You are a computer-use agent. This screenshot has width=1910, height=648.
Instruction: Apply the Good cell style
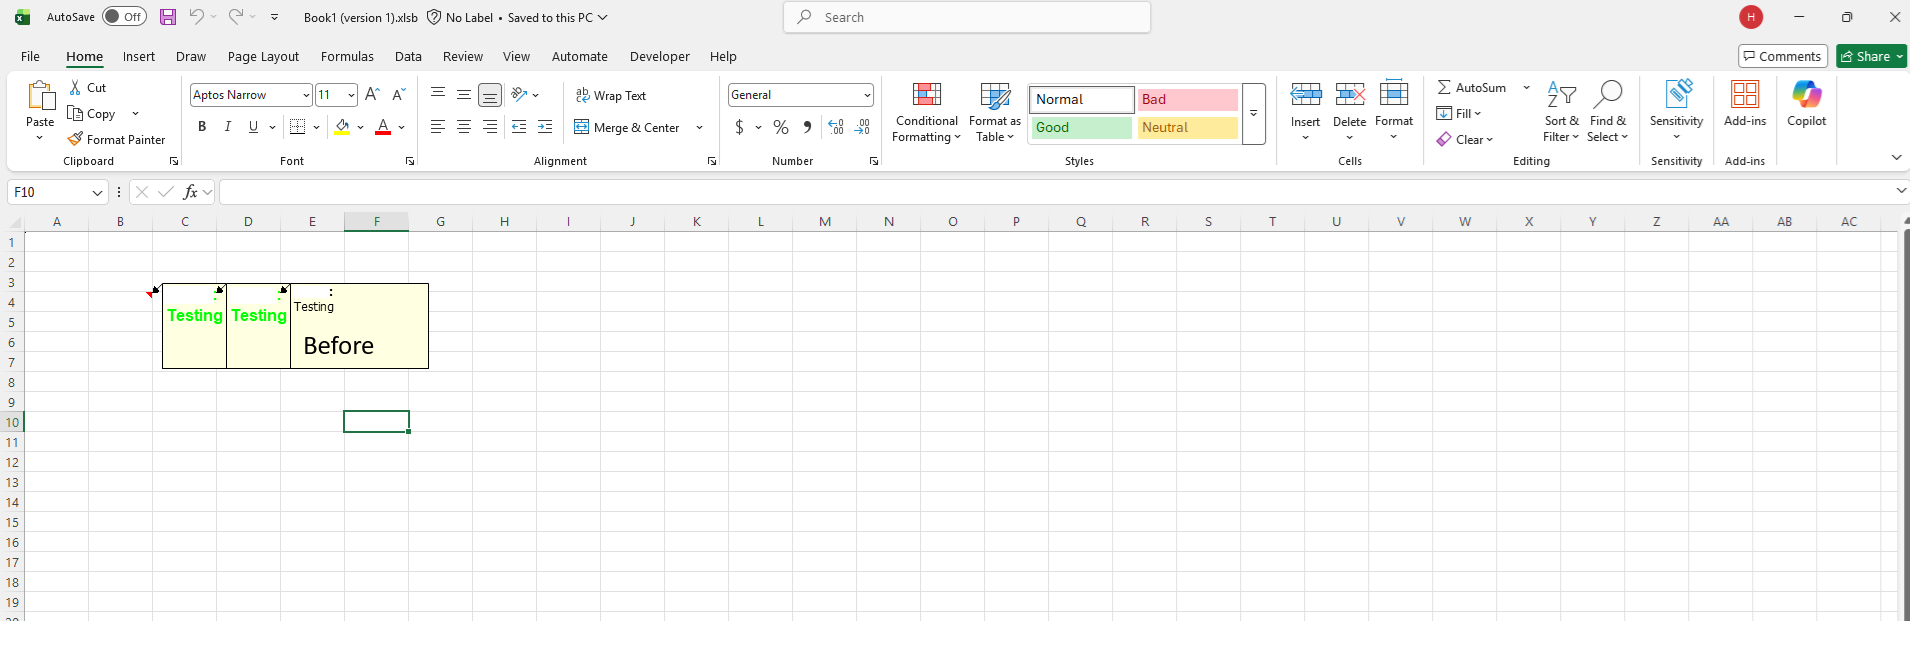tap(1082, 128)
